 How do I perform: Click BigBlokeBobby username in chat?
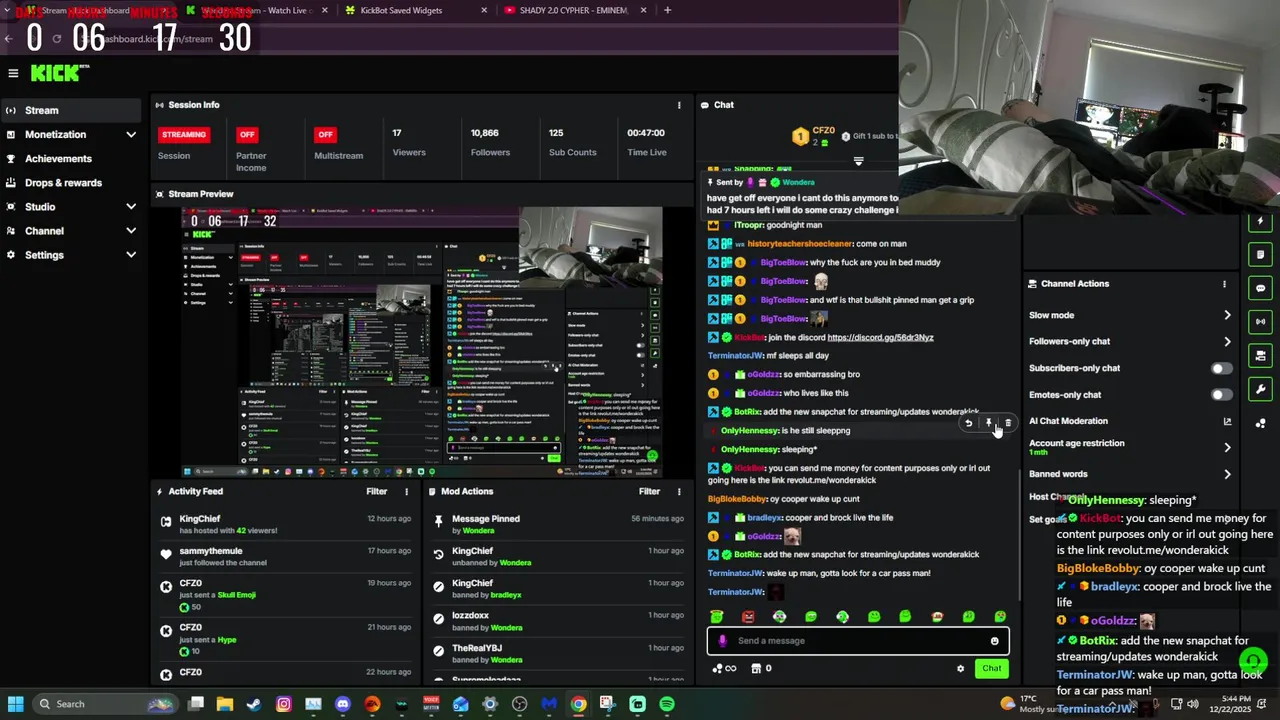[x=737, y=499]
